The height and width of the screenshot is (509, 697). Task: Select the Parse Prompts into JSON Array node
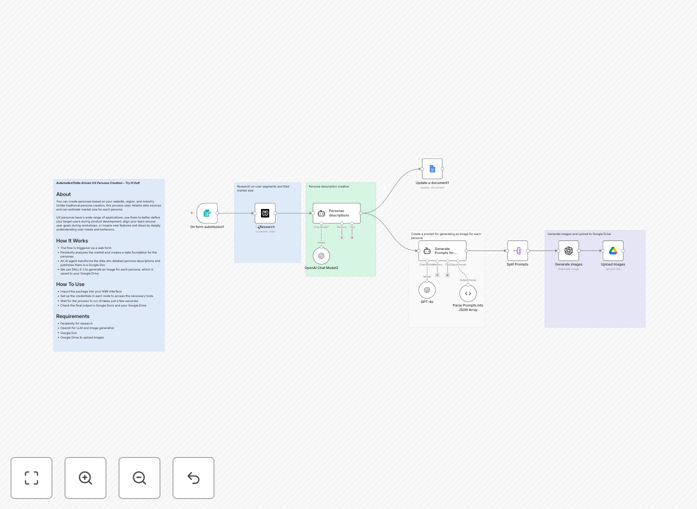click(468, 293)
